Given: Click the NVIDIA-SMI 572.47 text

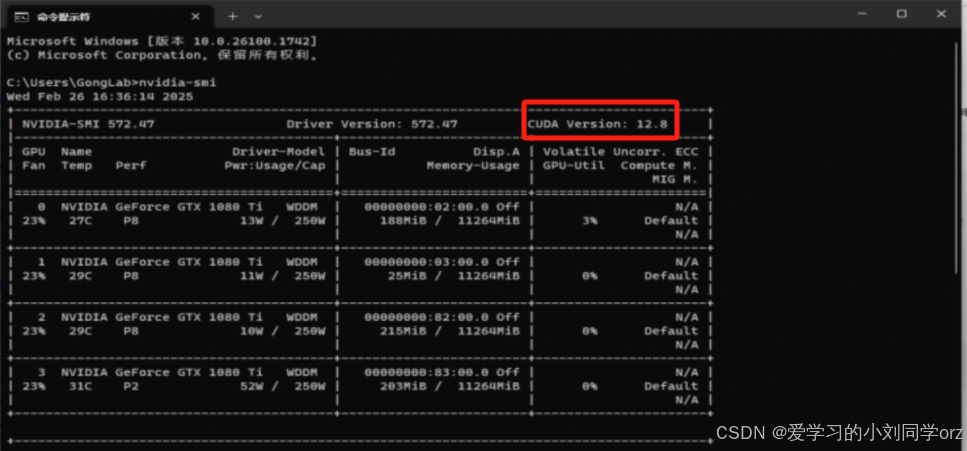Looking at the screenshot, I should click(x=88, y=124).
